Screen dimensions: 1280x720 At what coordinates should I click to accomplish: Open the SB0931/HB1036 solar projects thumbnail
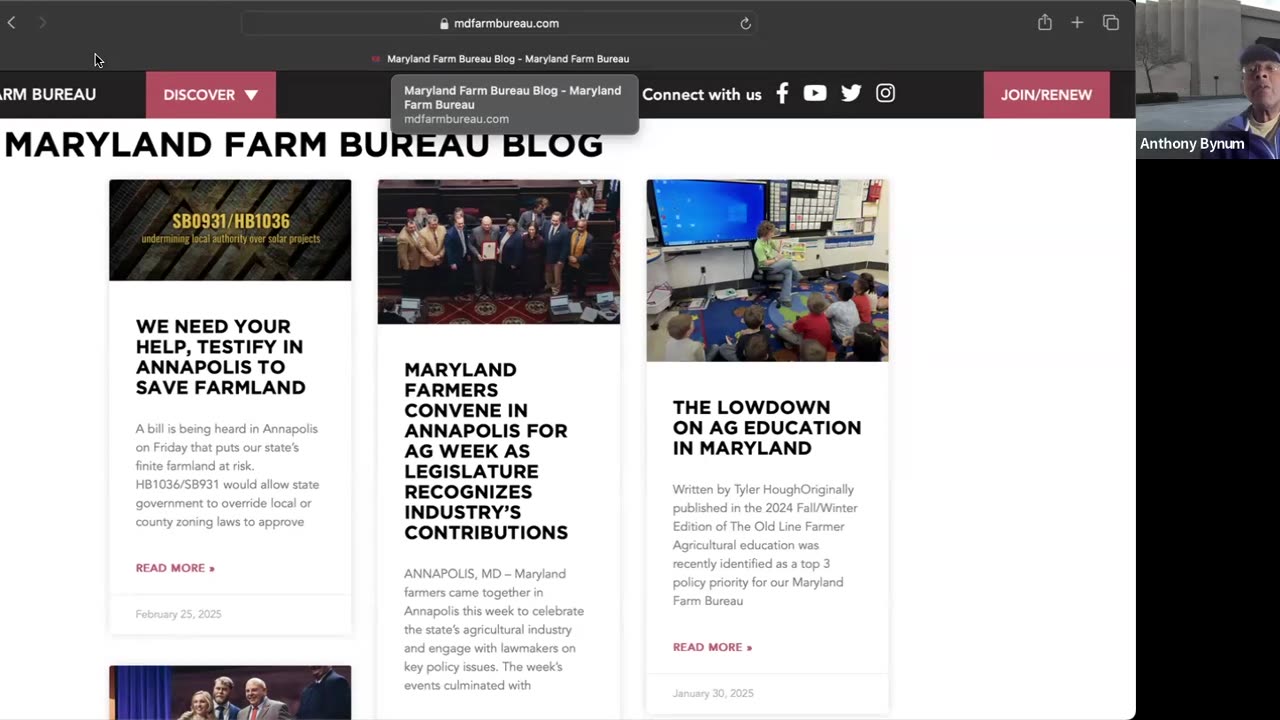click(230, 230)
